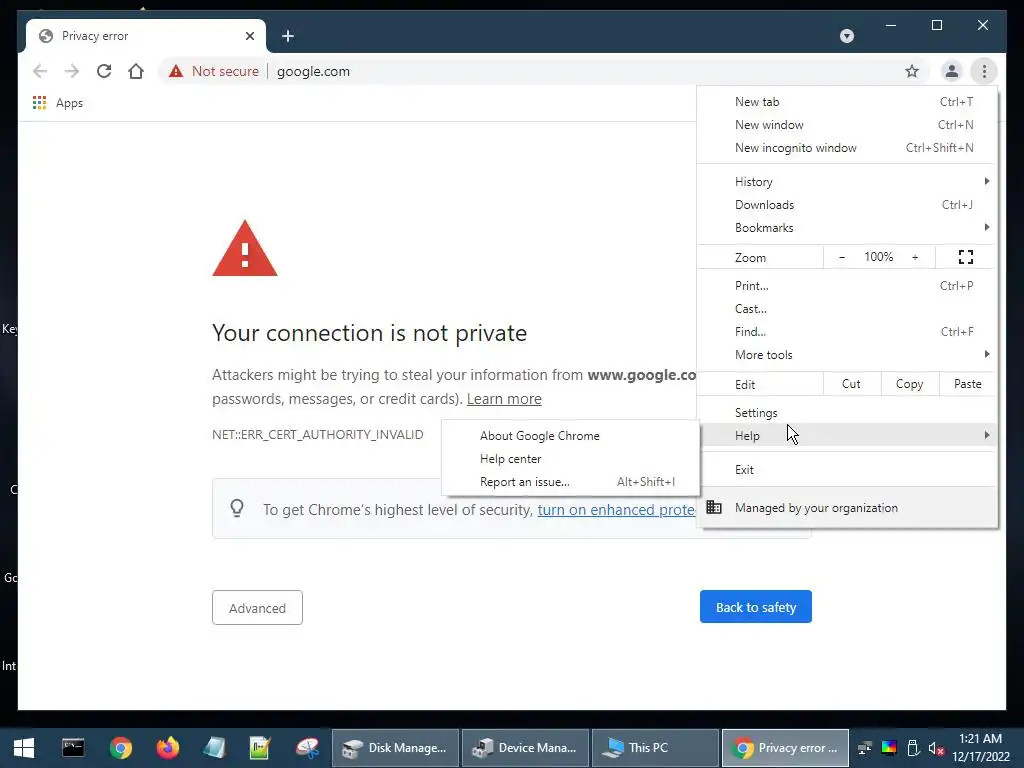
Task: Choose Find in Chrome menu
Action: point(847,331)
